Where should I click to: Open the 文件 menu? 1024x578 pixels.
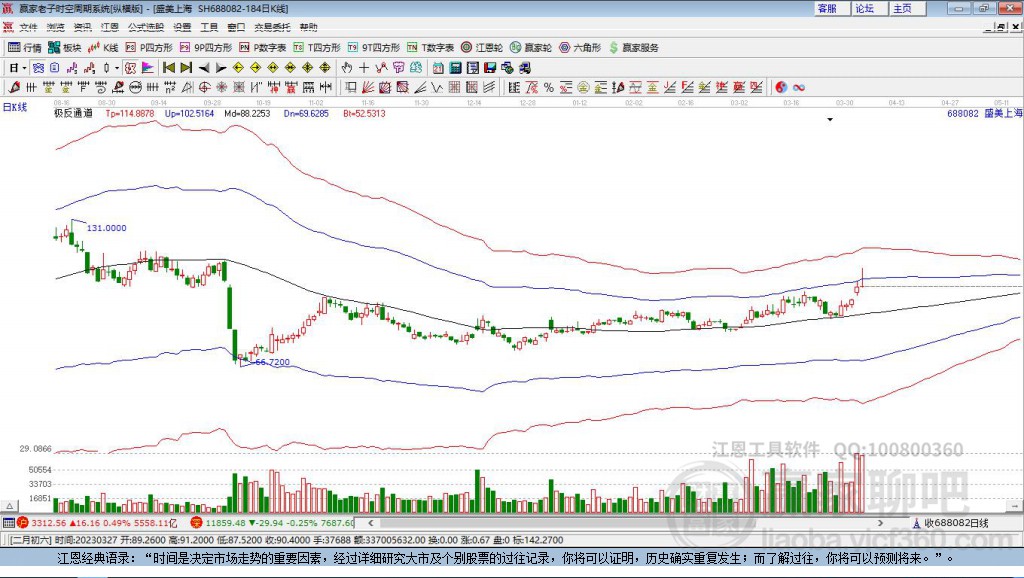click(x=27, y=27)
